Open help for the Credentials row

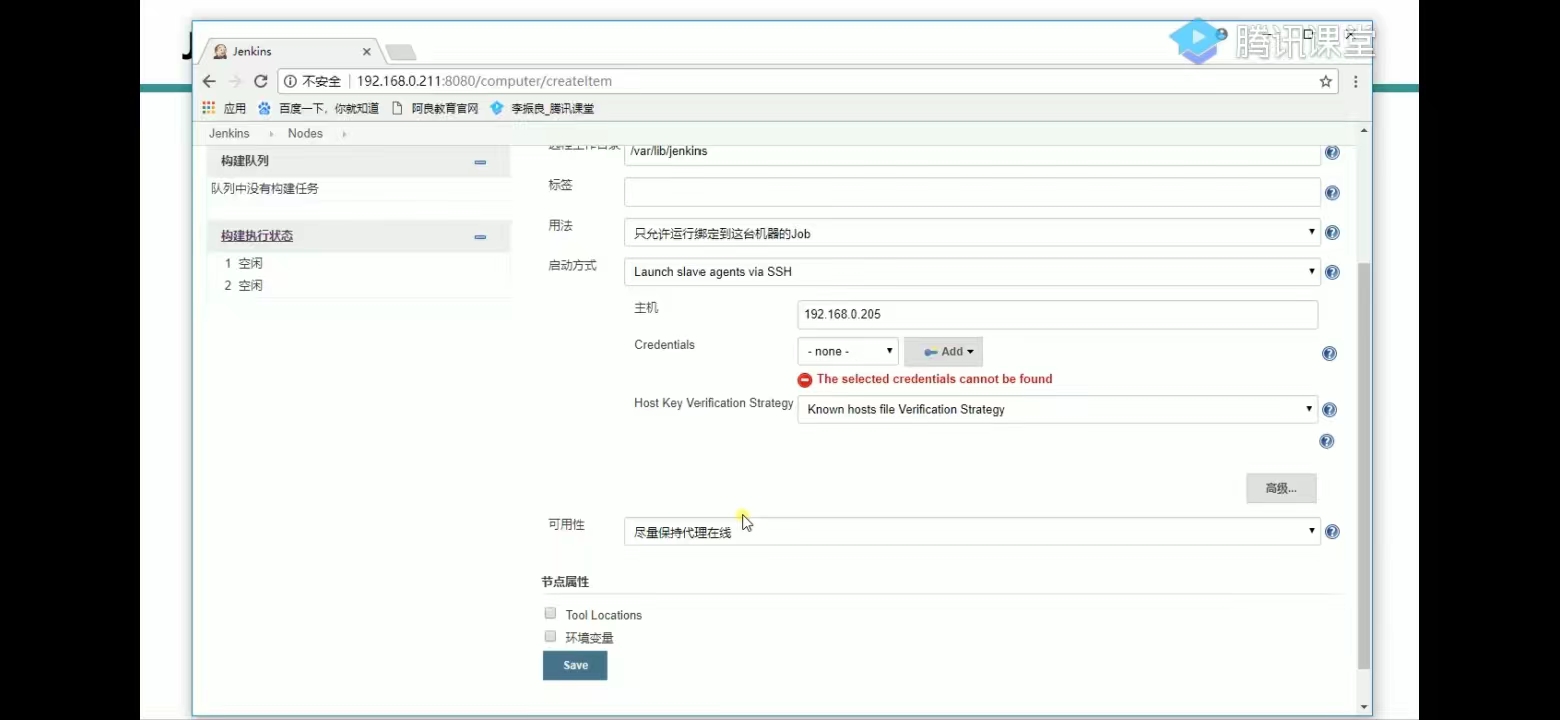(1329, 353)
